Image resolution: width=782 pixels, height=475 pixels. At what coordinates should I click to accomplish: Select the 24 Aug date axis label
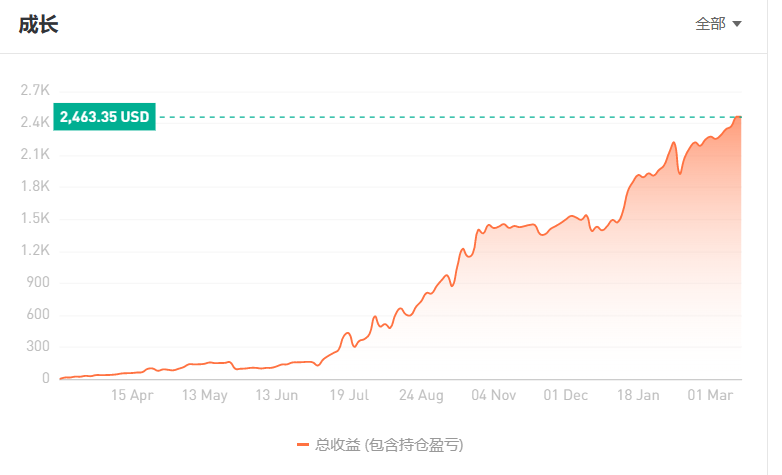421,395
